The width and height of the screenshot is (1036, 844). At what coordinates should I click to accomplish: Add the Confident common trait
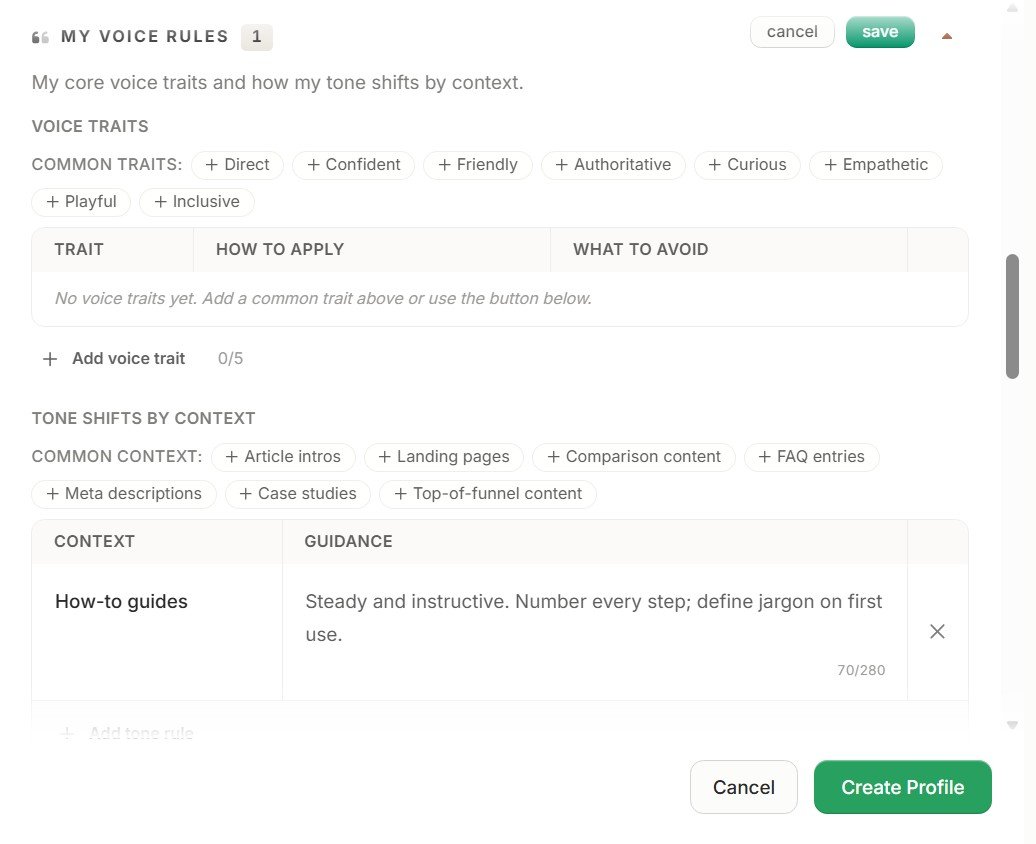(353, 165)
